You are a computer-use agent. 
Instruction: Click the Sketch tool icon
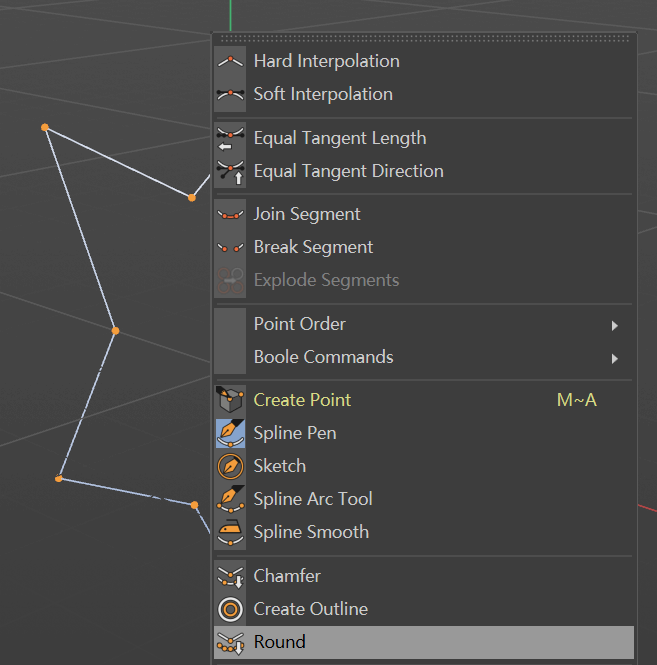[230, 466]
